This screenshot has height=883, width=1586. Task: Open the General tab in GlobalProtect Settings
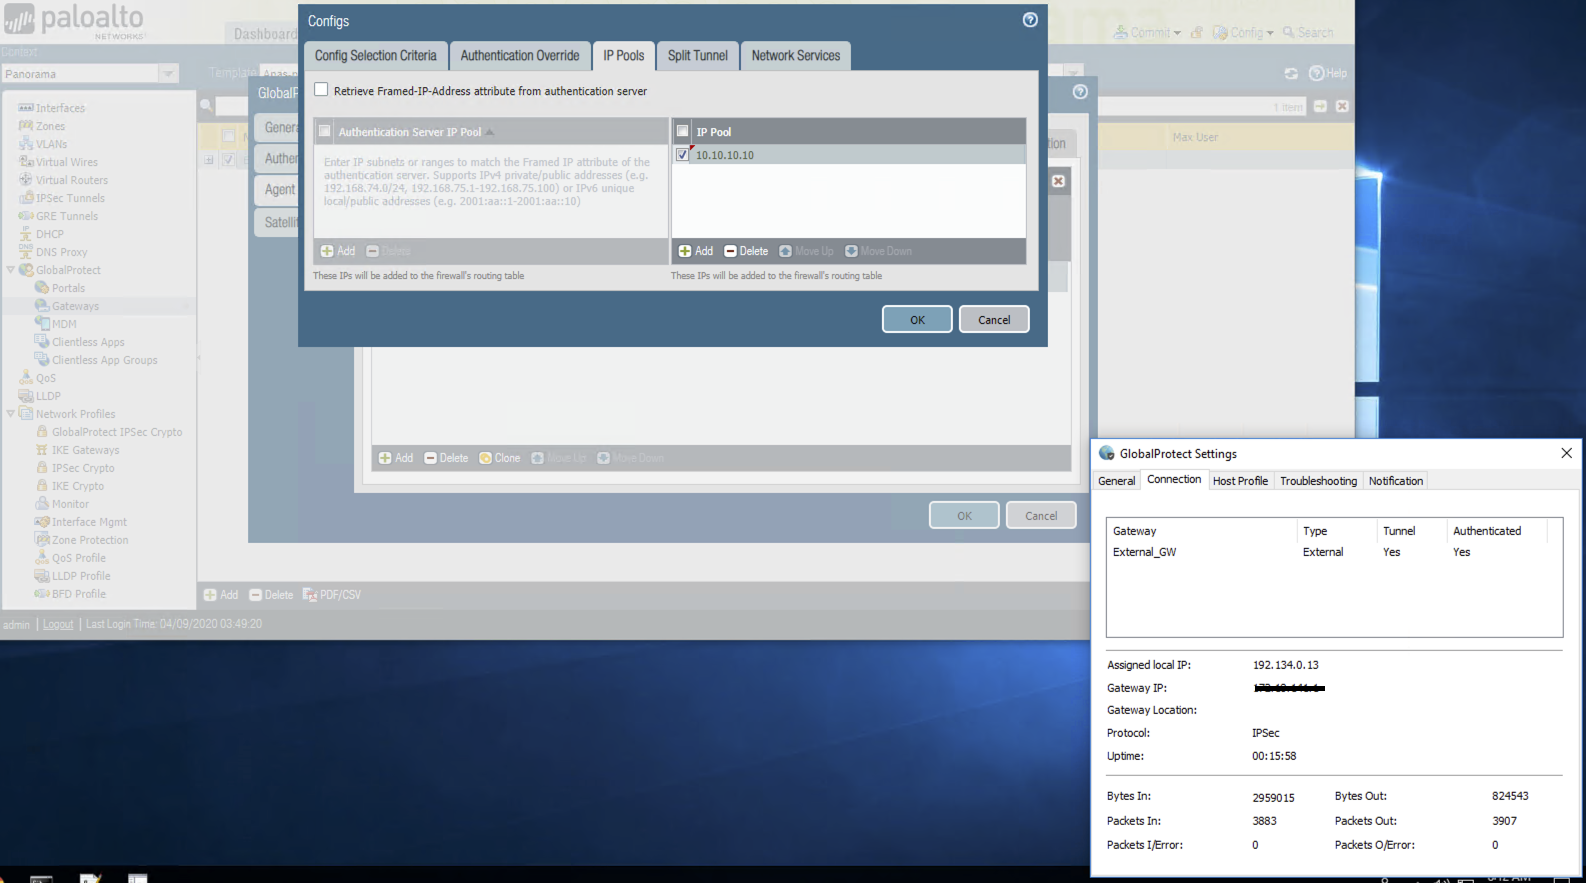1117,481
